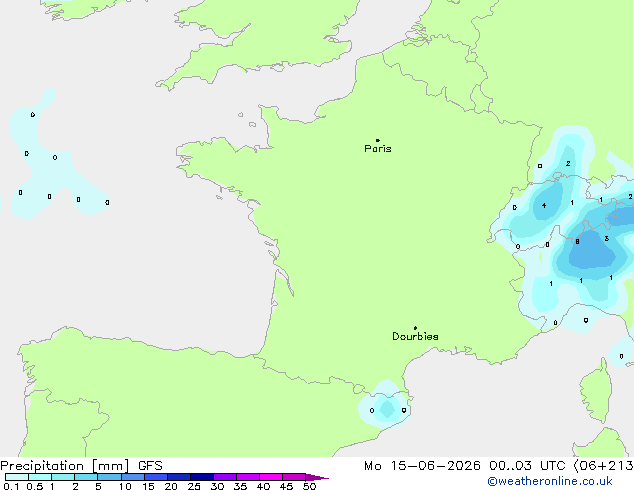Viewport: 634px width, 490px height.
Task: Click the 'Mo 15-06-2026' forecast date
Action: [422, 466]
